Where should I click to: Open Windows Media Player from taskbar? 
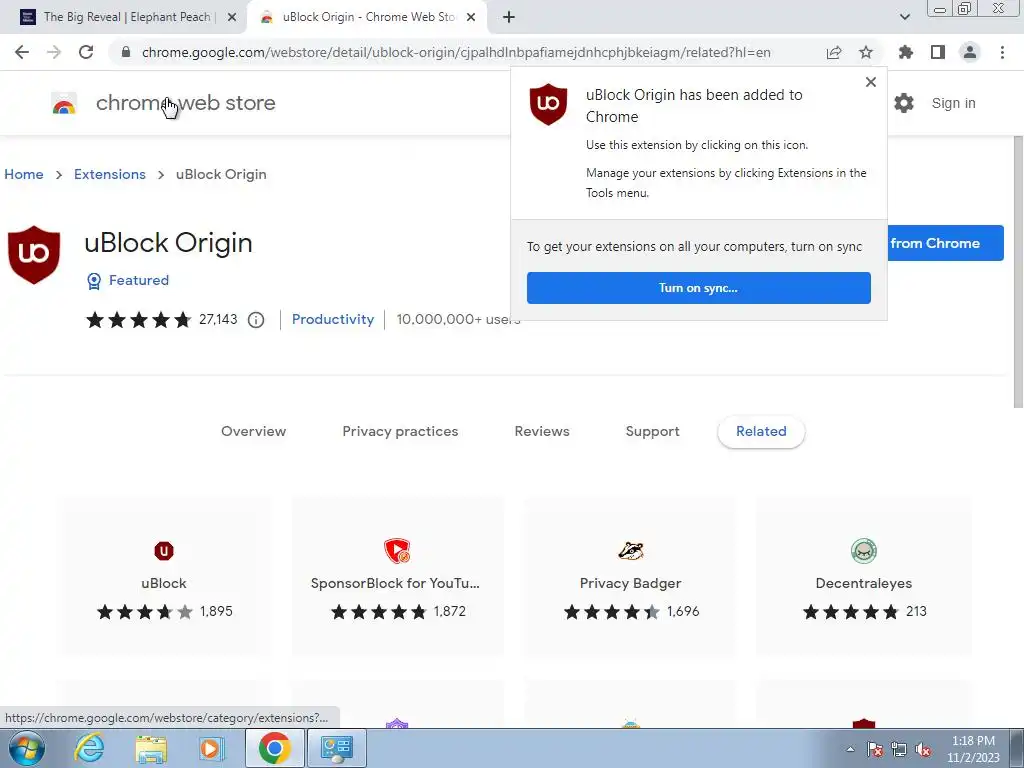coord(212,748)
